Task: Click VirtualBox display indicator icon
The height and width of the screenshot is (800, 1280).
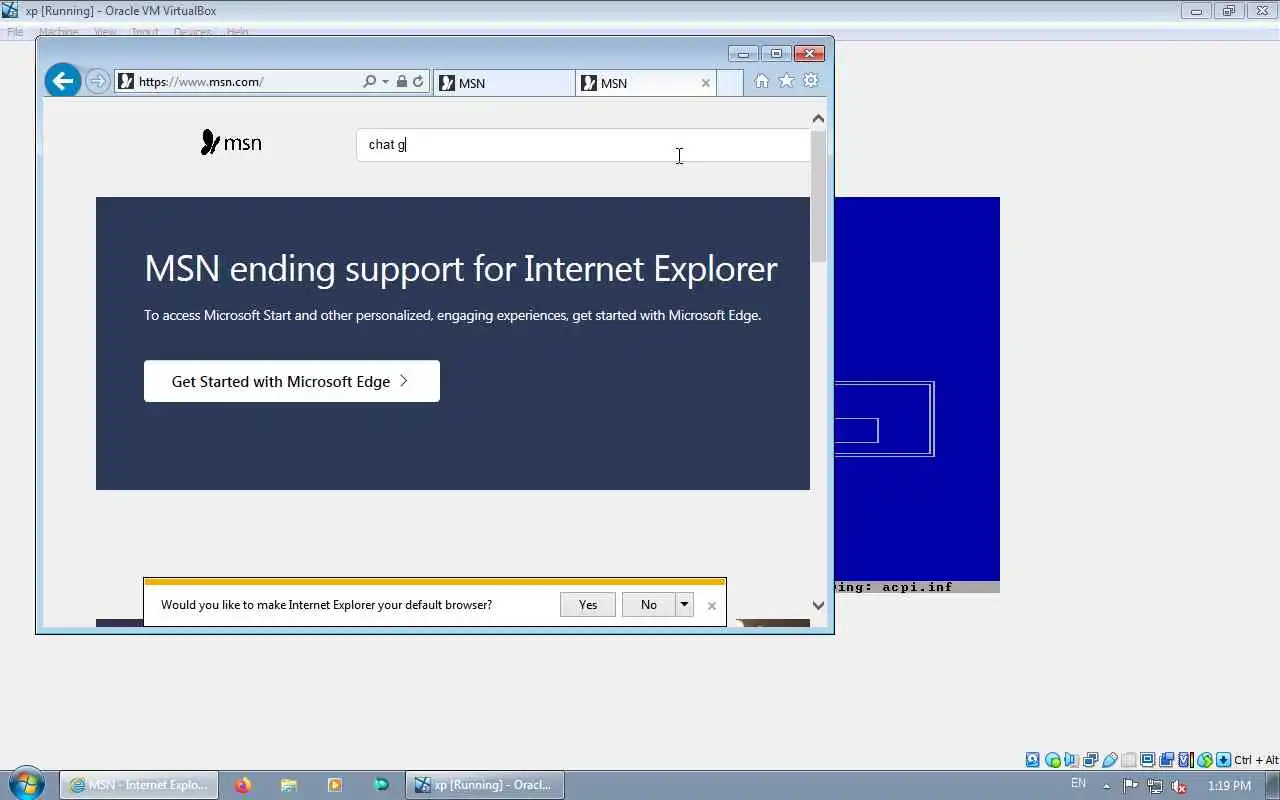Action: [x=1148, y=760]
